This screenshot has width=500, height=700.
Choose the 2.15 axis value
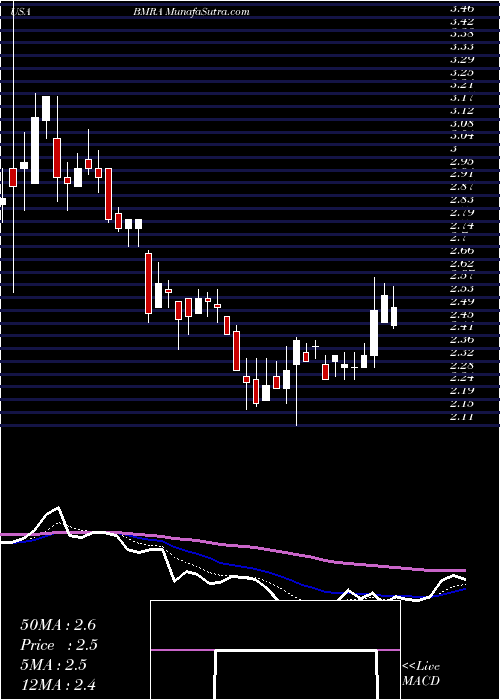pyautogui.click(x=461, y=404)
